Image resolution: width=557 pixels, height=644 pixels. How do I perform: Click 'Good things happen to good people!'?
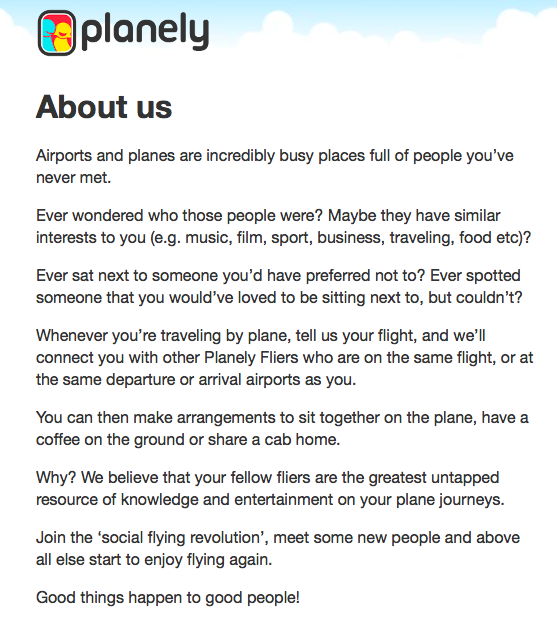click(168, 598)
